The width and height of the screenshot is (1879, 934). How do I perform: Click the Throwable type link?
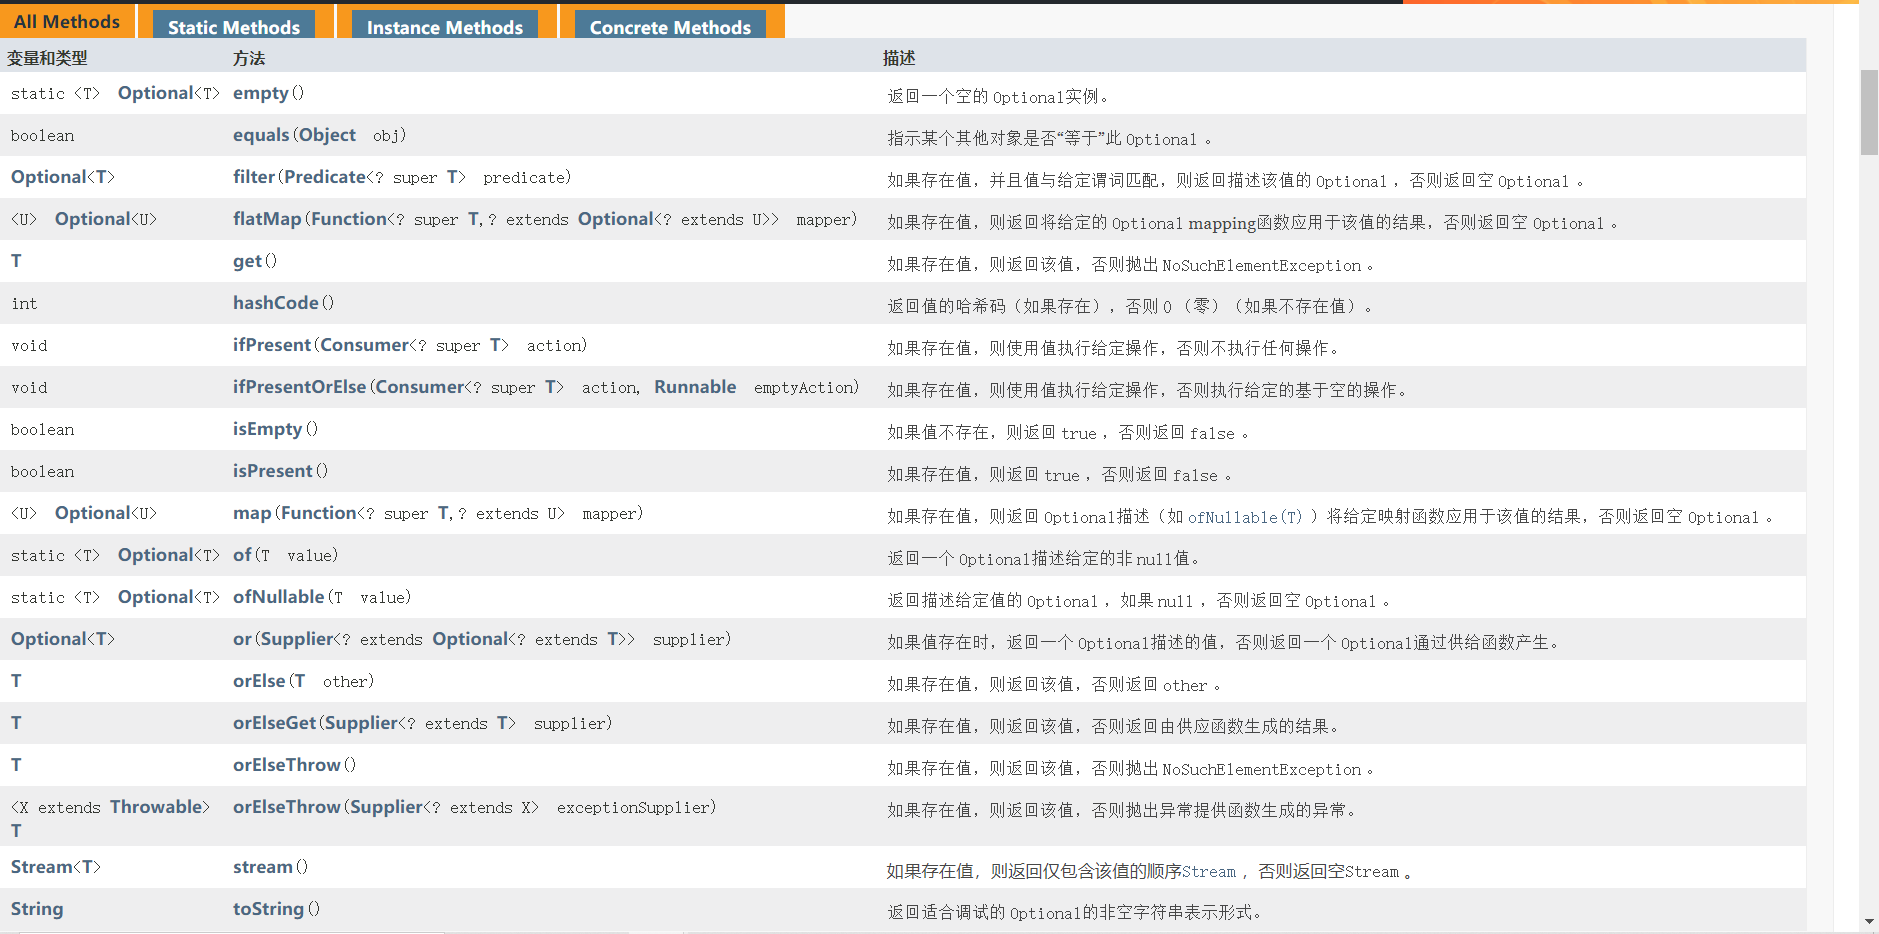(156, 807)
